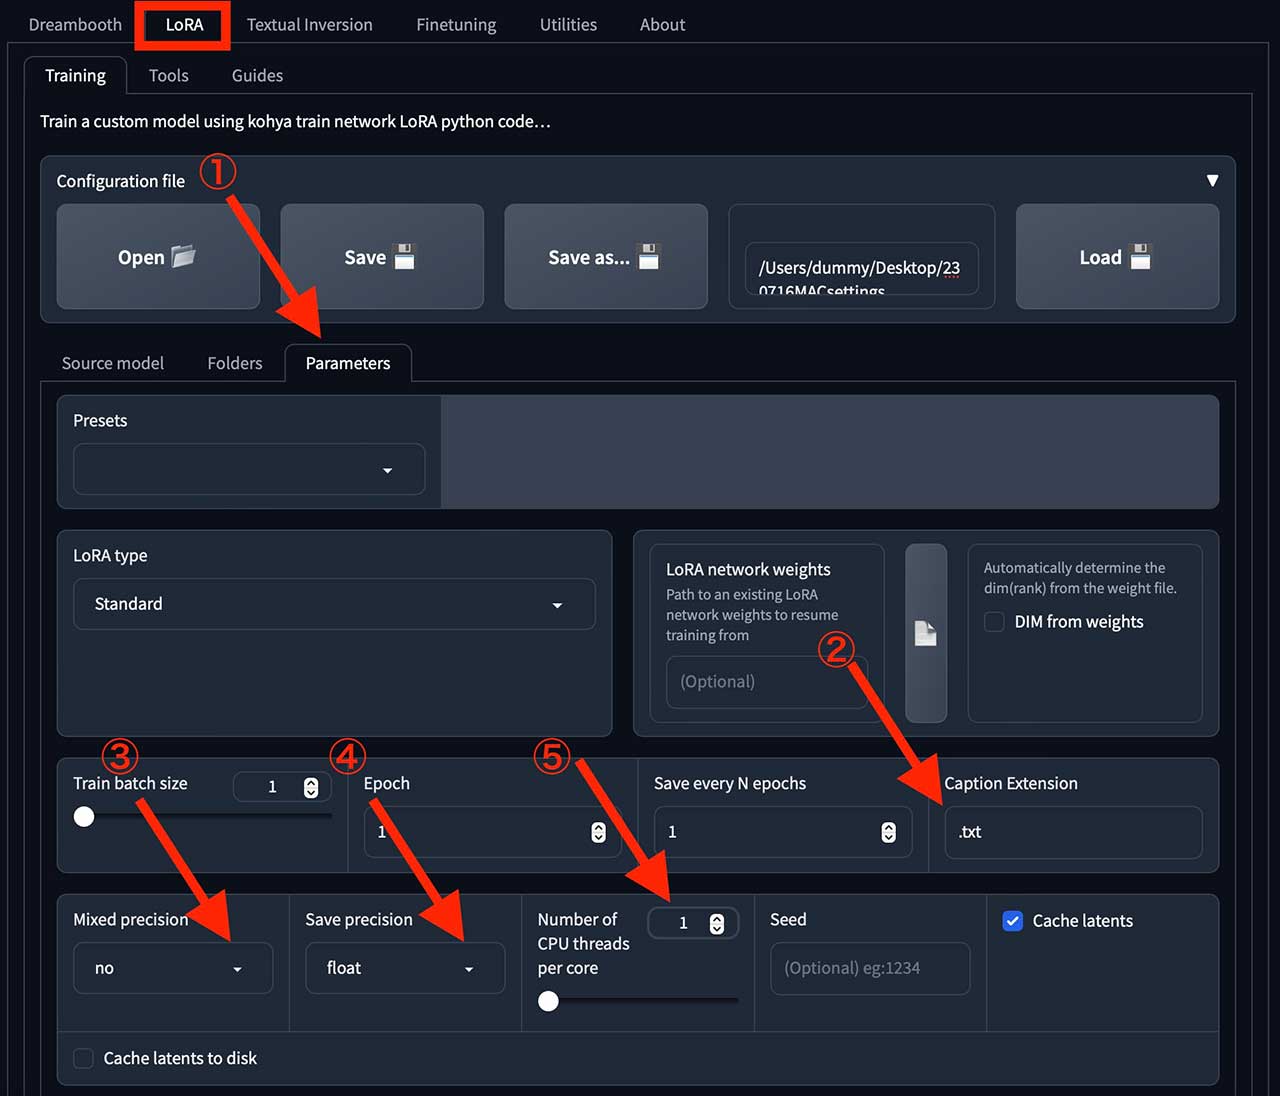Screen dimensions: 1280x1096
Task: Open the Source model tab
Action: pyautogui.click(x=113, y=363)
